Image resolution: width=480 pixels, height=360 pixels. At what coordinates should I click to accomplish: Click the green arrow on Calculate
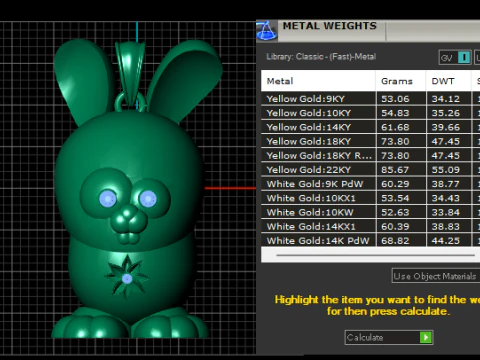tap(426, 337)
